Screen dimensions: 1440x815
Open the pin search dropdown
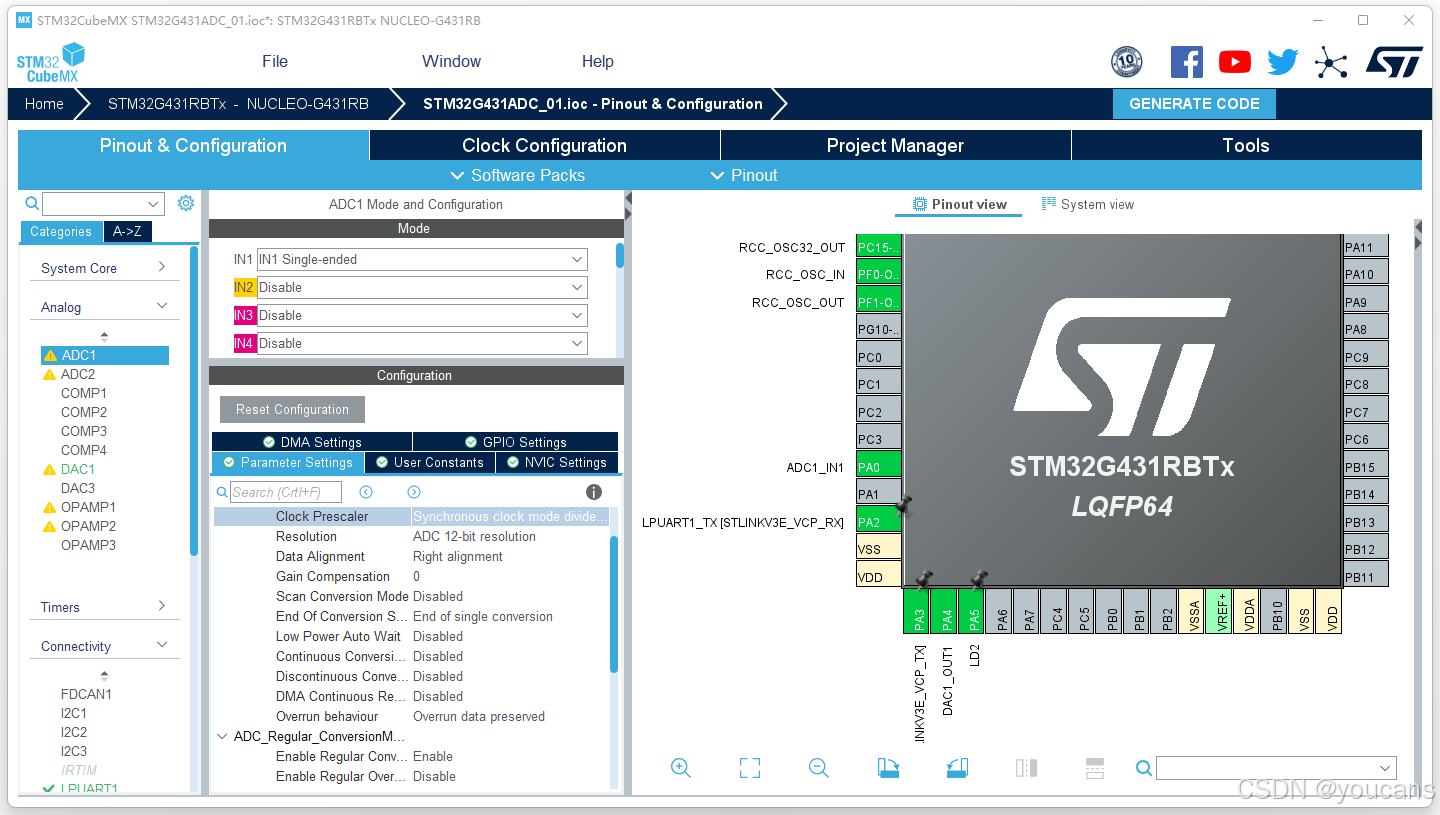click(1276, 768)
